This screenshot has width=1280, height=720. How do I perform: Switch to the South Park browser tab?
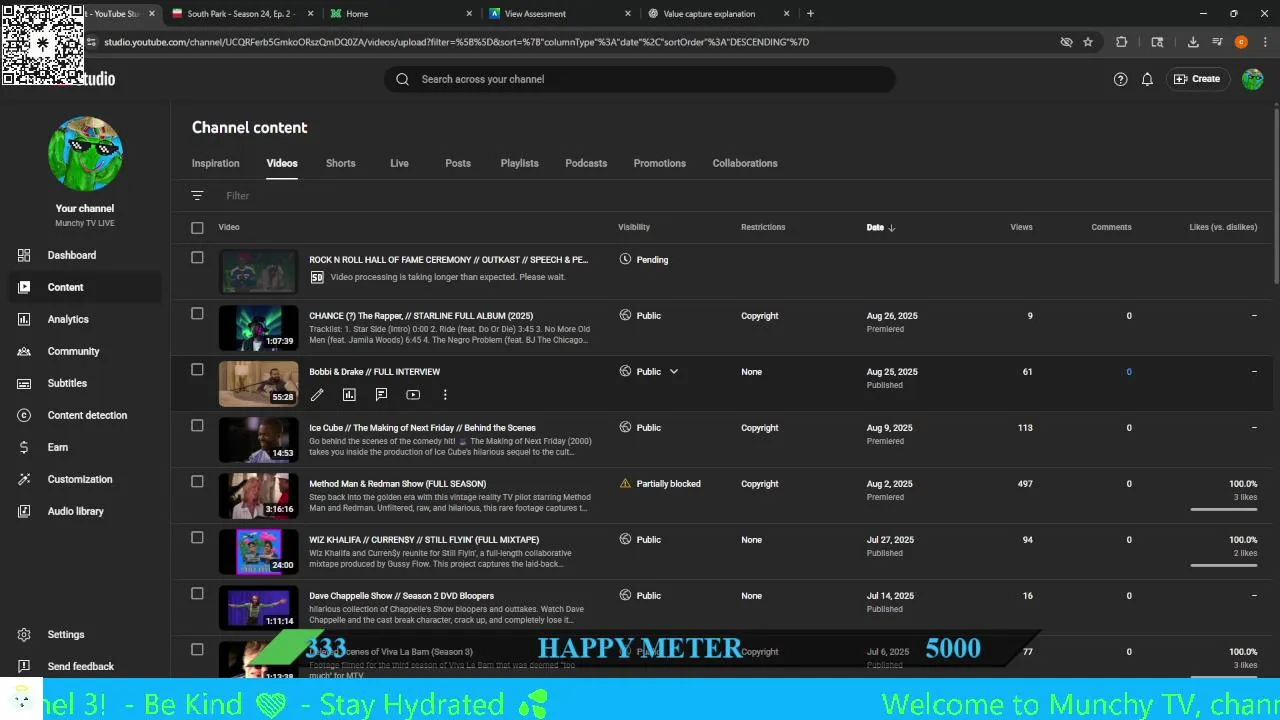pos(242,14)
